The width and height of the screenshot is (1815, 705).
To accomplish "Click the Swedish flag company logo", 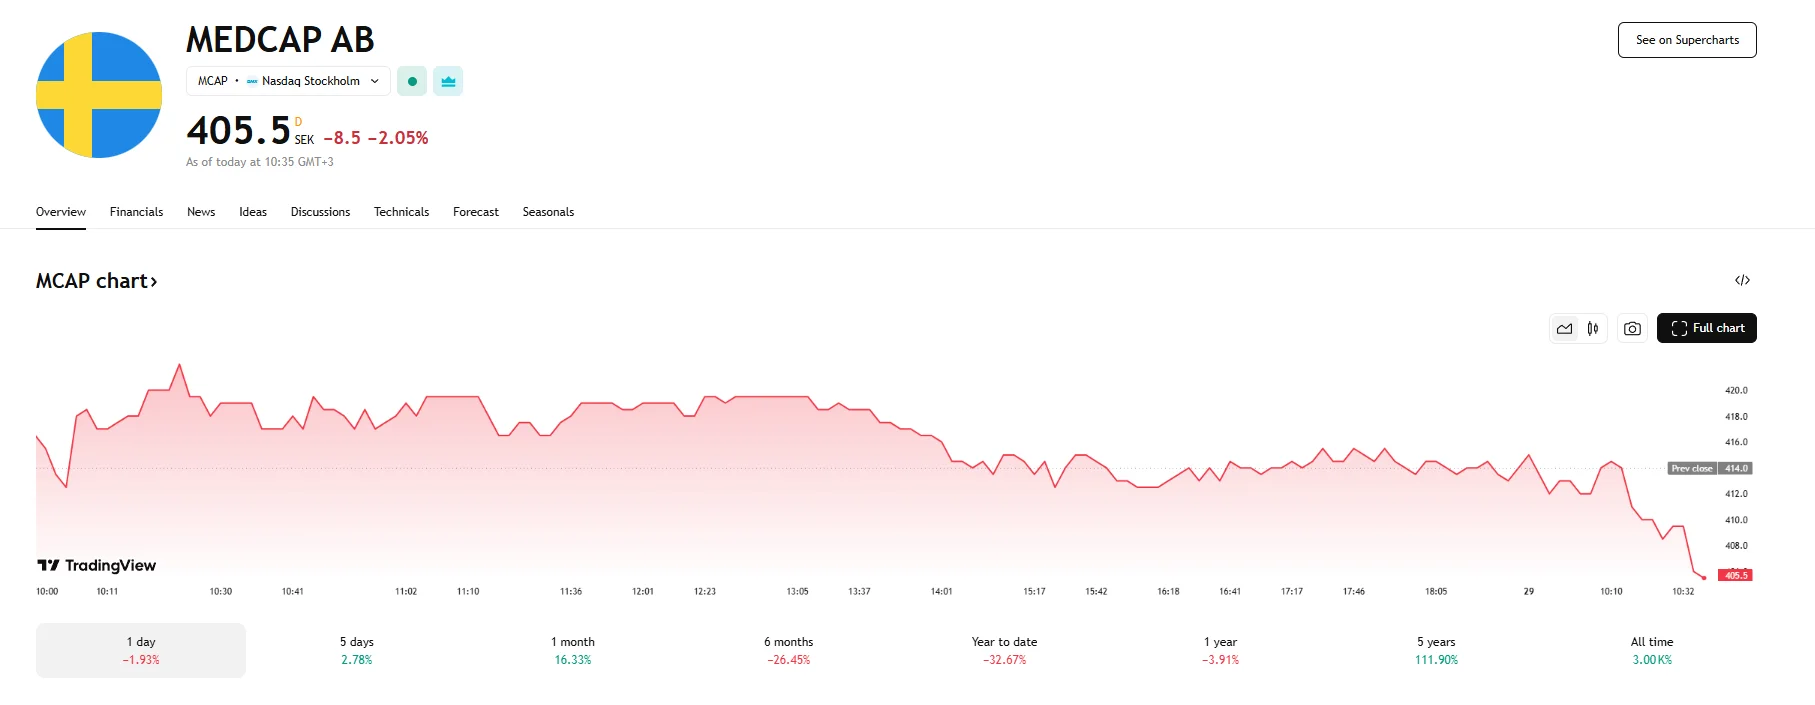I will (98, 94).
